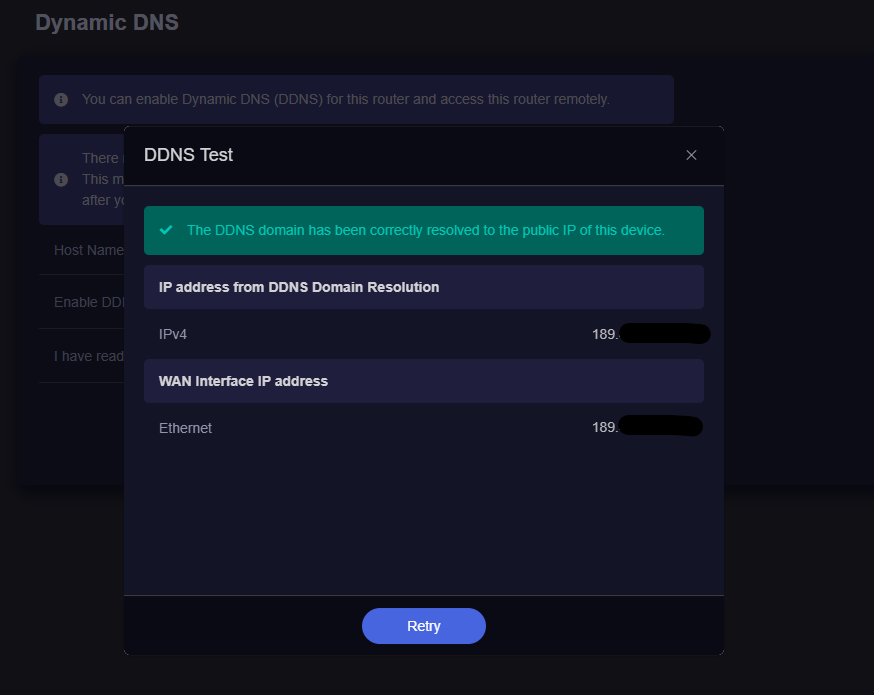The image size is (874, 695).
Task: Click the redacted Ethernet IP address value
Action: pos(647,428)
